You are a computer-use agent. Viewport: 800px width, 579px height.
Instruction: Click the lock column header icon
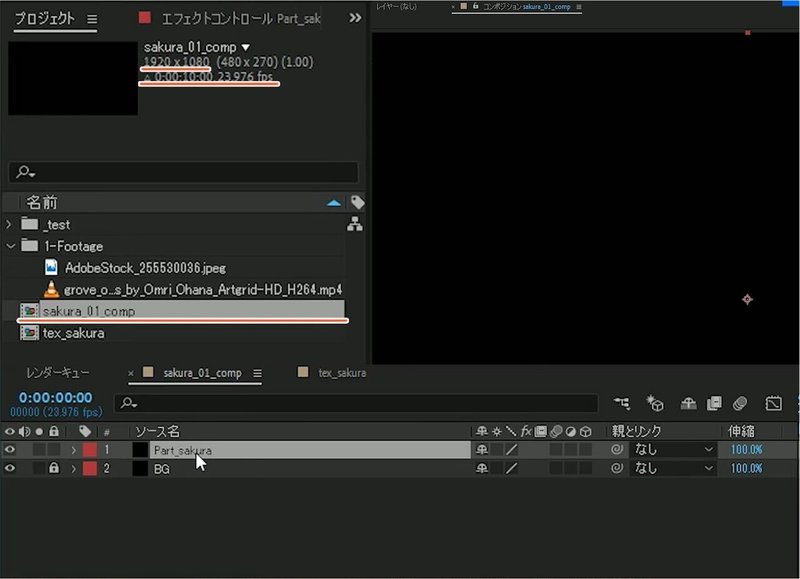[x=54, y=432]
